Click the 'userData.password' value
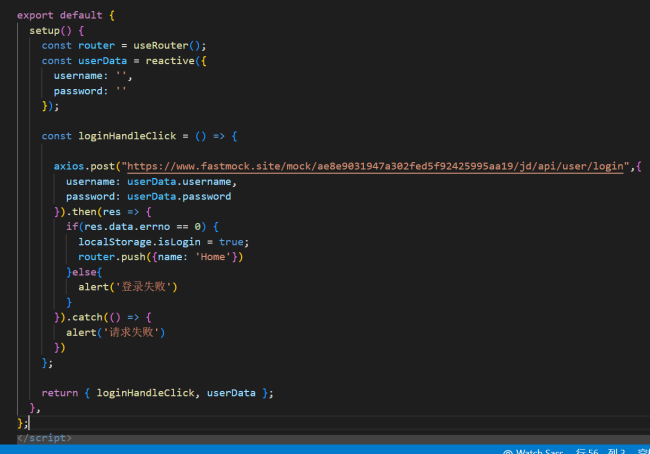Screen dimensions: 650x454 [179, 197]
